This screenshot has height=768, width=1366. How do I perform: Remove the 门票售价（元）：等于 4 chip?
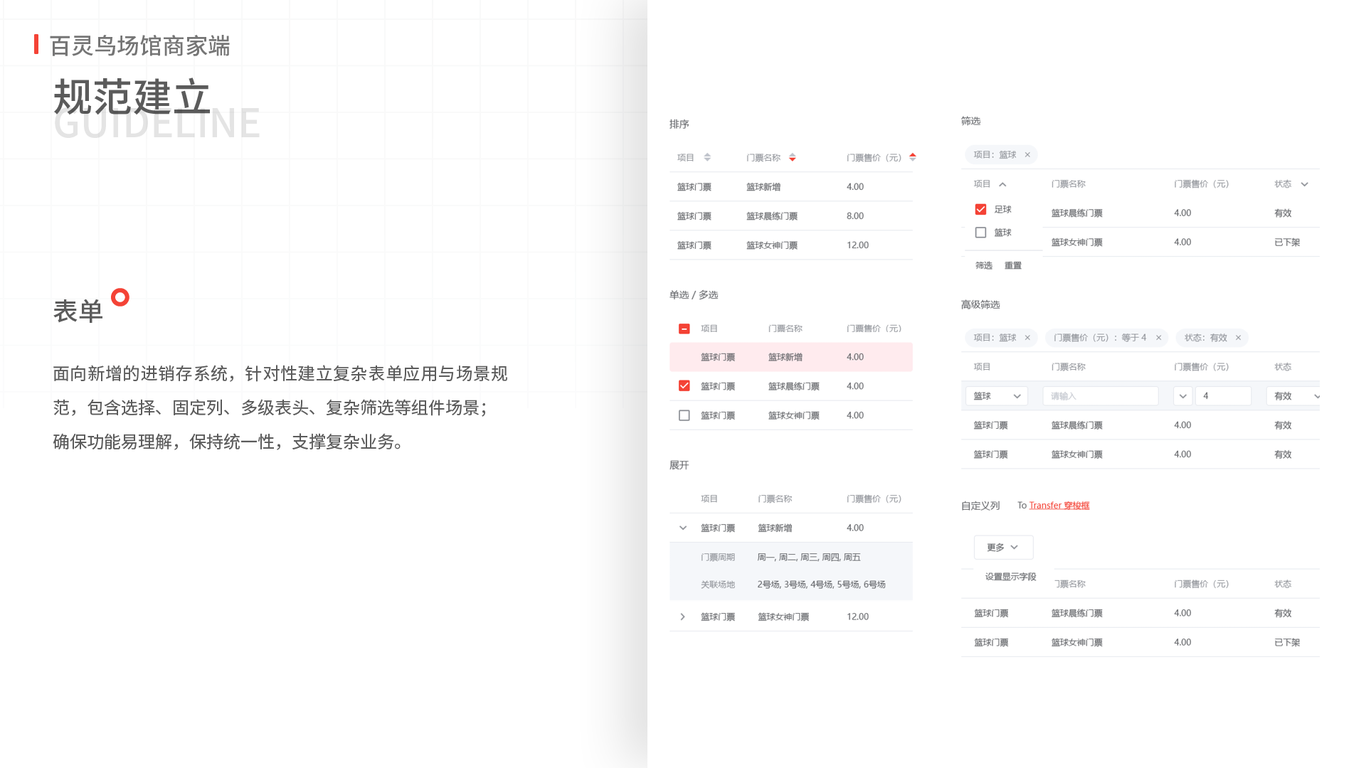(1159, 338)
